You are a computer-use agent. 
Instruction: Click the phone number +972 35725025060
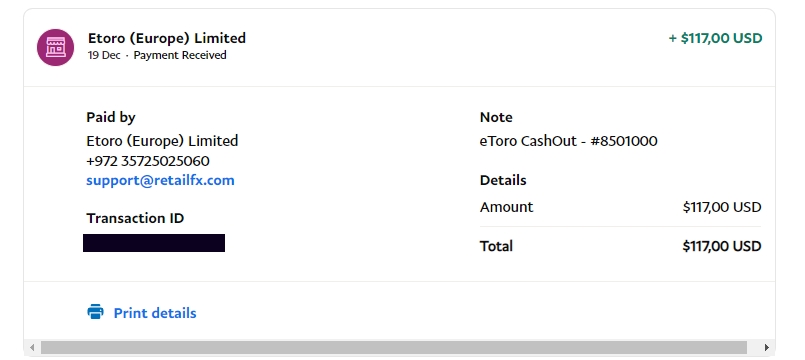[x=148, y=161]
